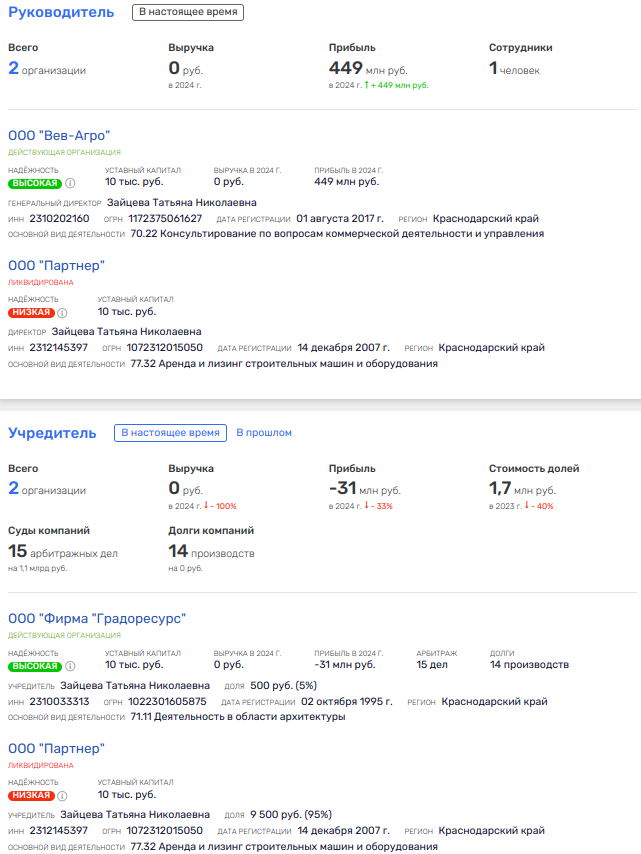Viewport: 641px width, 854px height.
Task: Click the Руководитель section heading
Action: pyautogui.click(x=61, y=13)
